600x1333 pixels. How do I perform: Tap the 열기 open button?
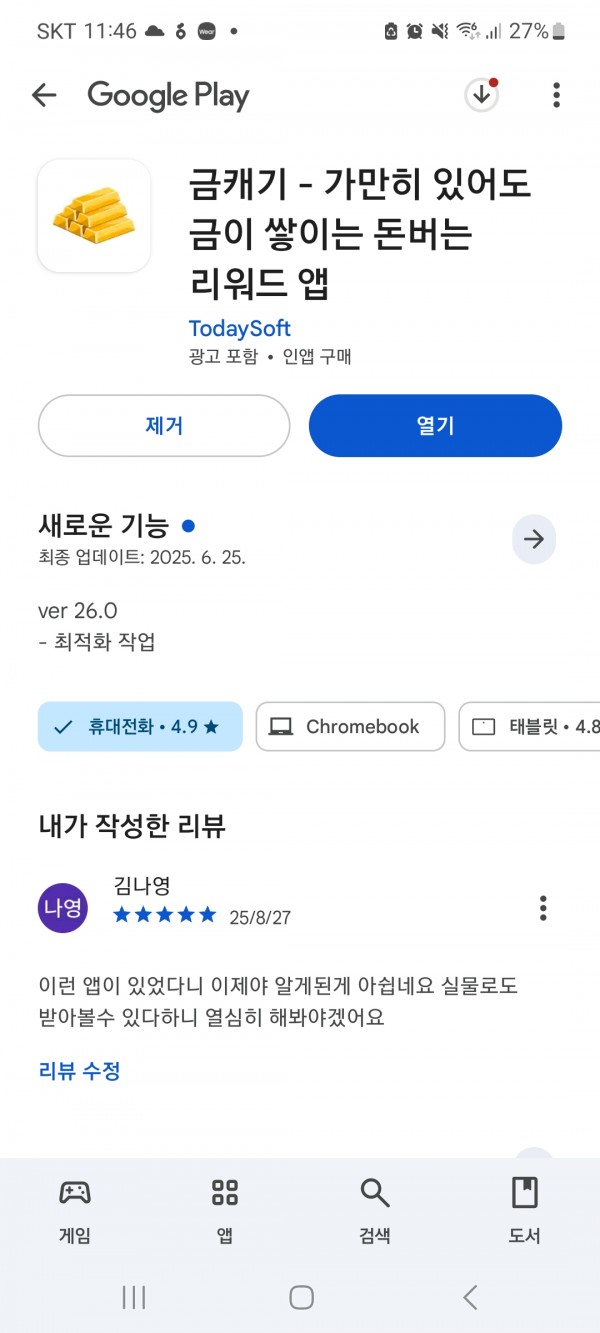pyautogui.click(x=435, y=426)
